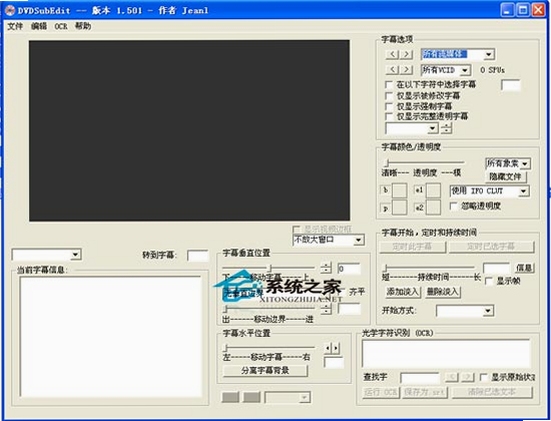The image size is (551, 421).
Task: Open the highlighted dropdown at top of 字幕选项
Action: point(458,54)
